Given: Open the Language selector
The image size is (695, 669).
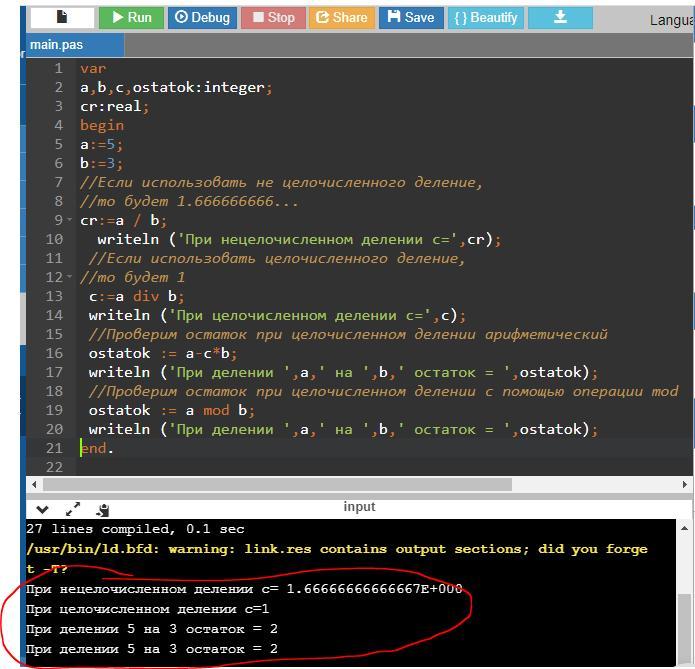Looking at the screenshot, I should pyautogui.click(x=670, y=19).
